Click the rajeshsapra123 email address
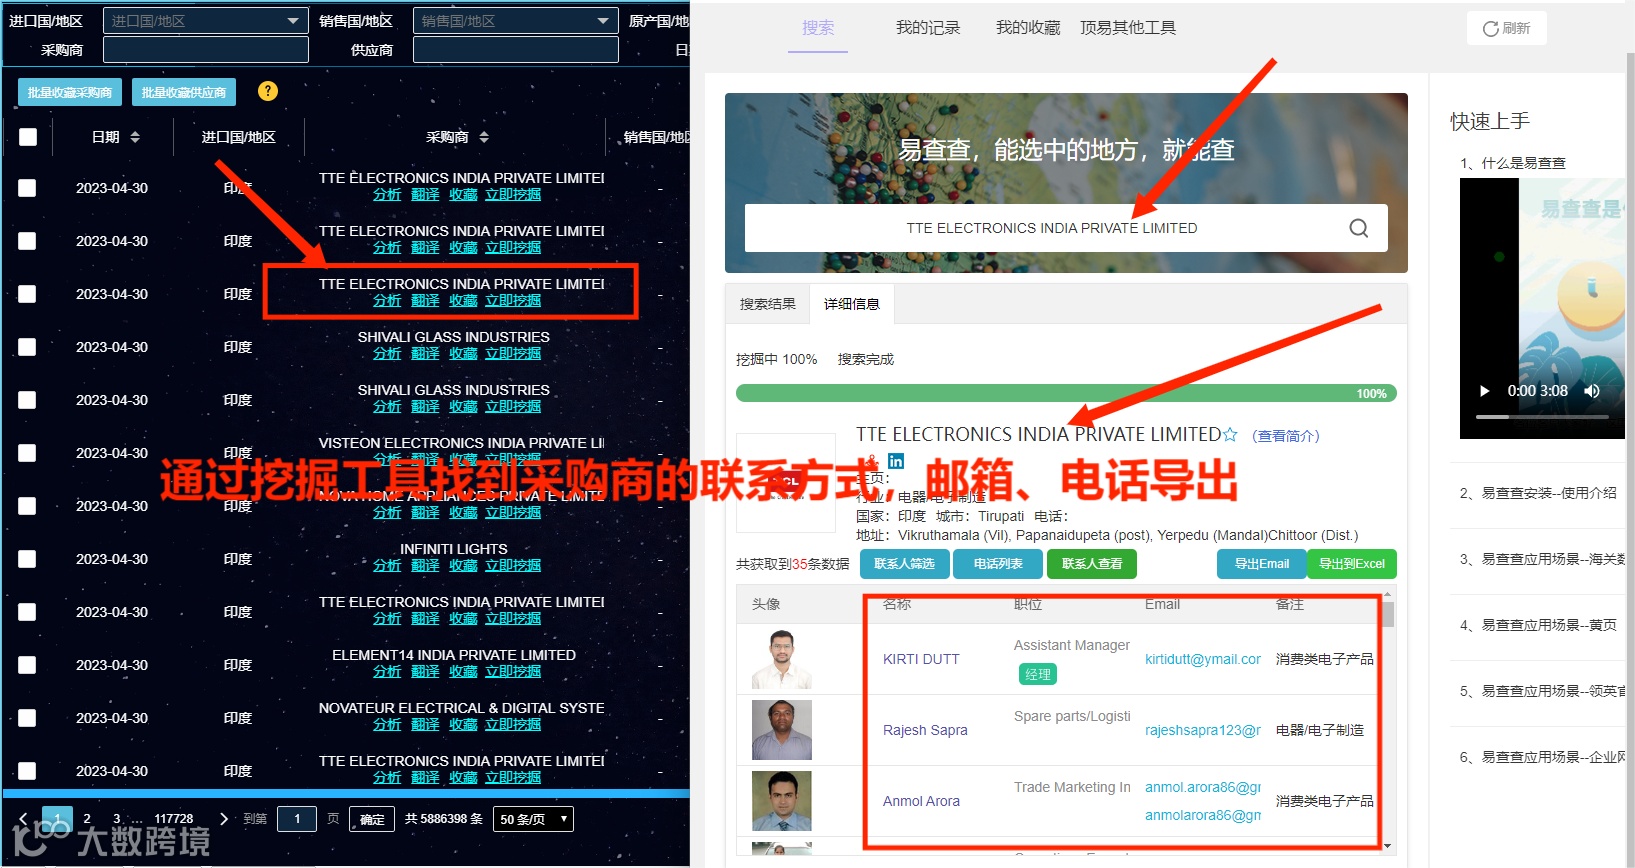 [1203, 730]
